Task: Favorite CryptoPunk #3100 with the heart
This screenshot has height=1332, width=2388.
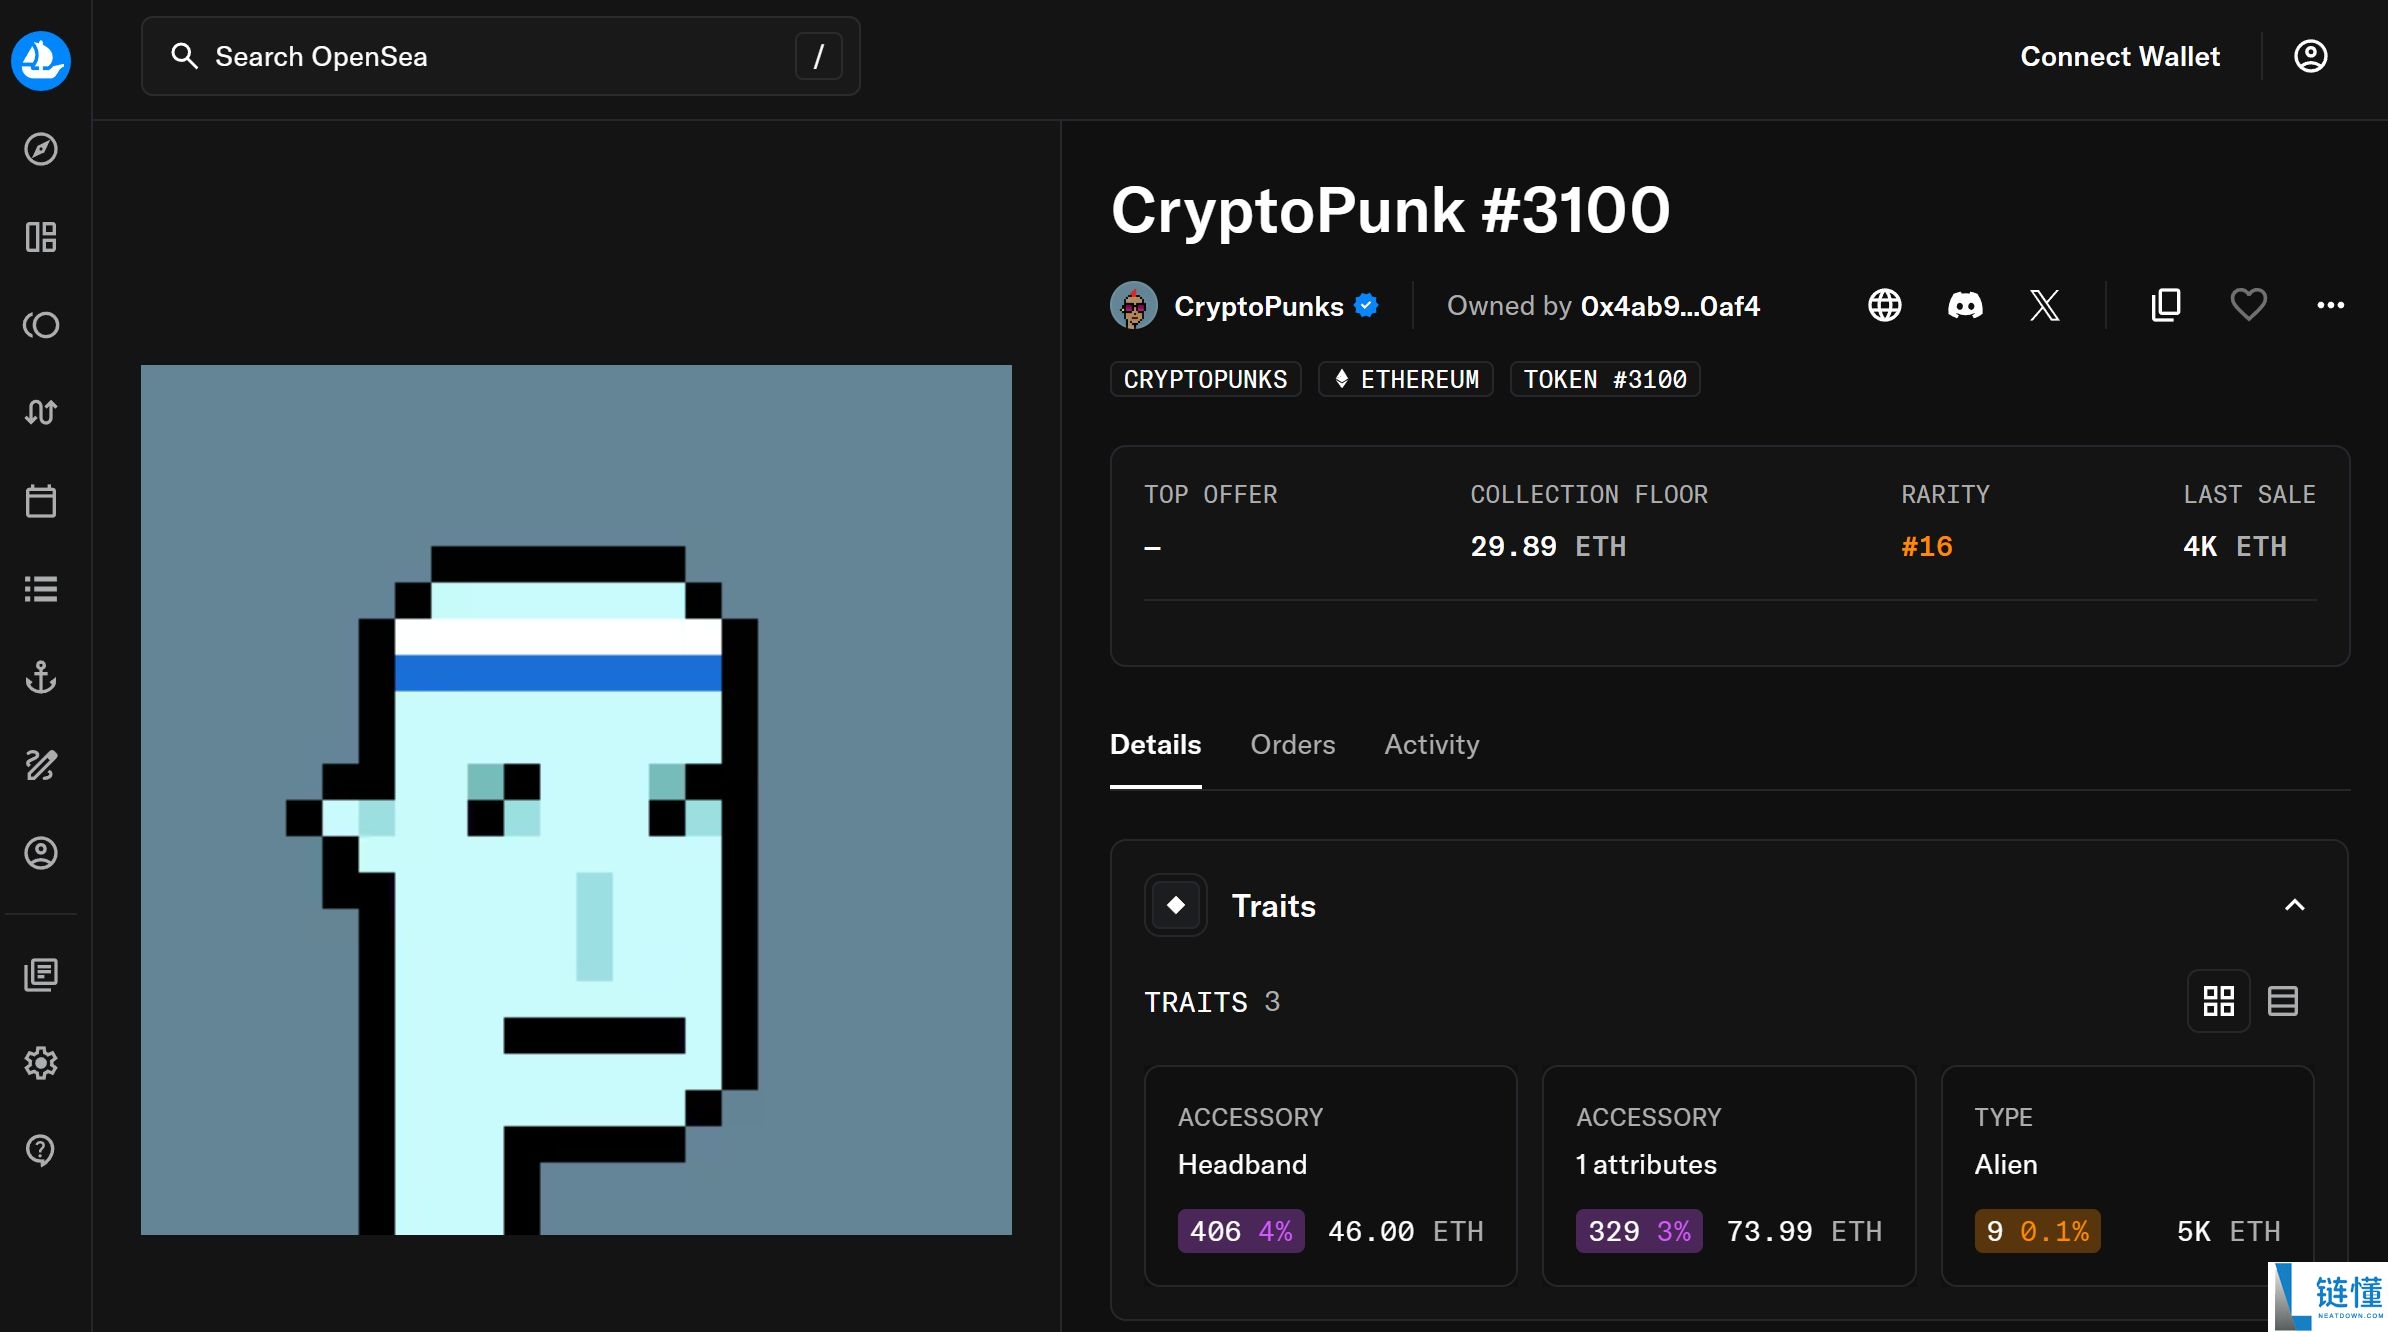Action: [2248, 305]
